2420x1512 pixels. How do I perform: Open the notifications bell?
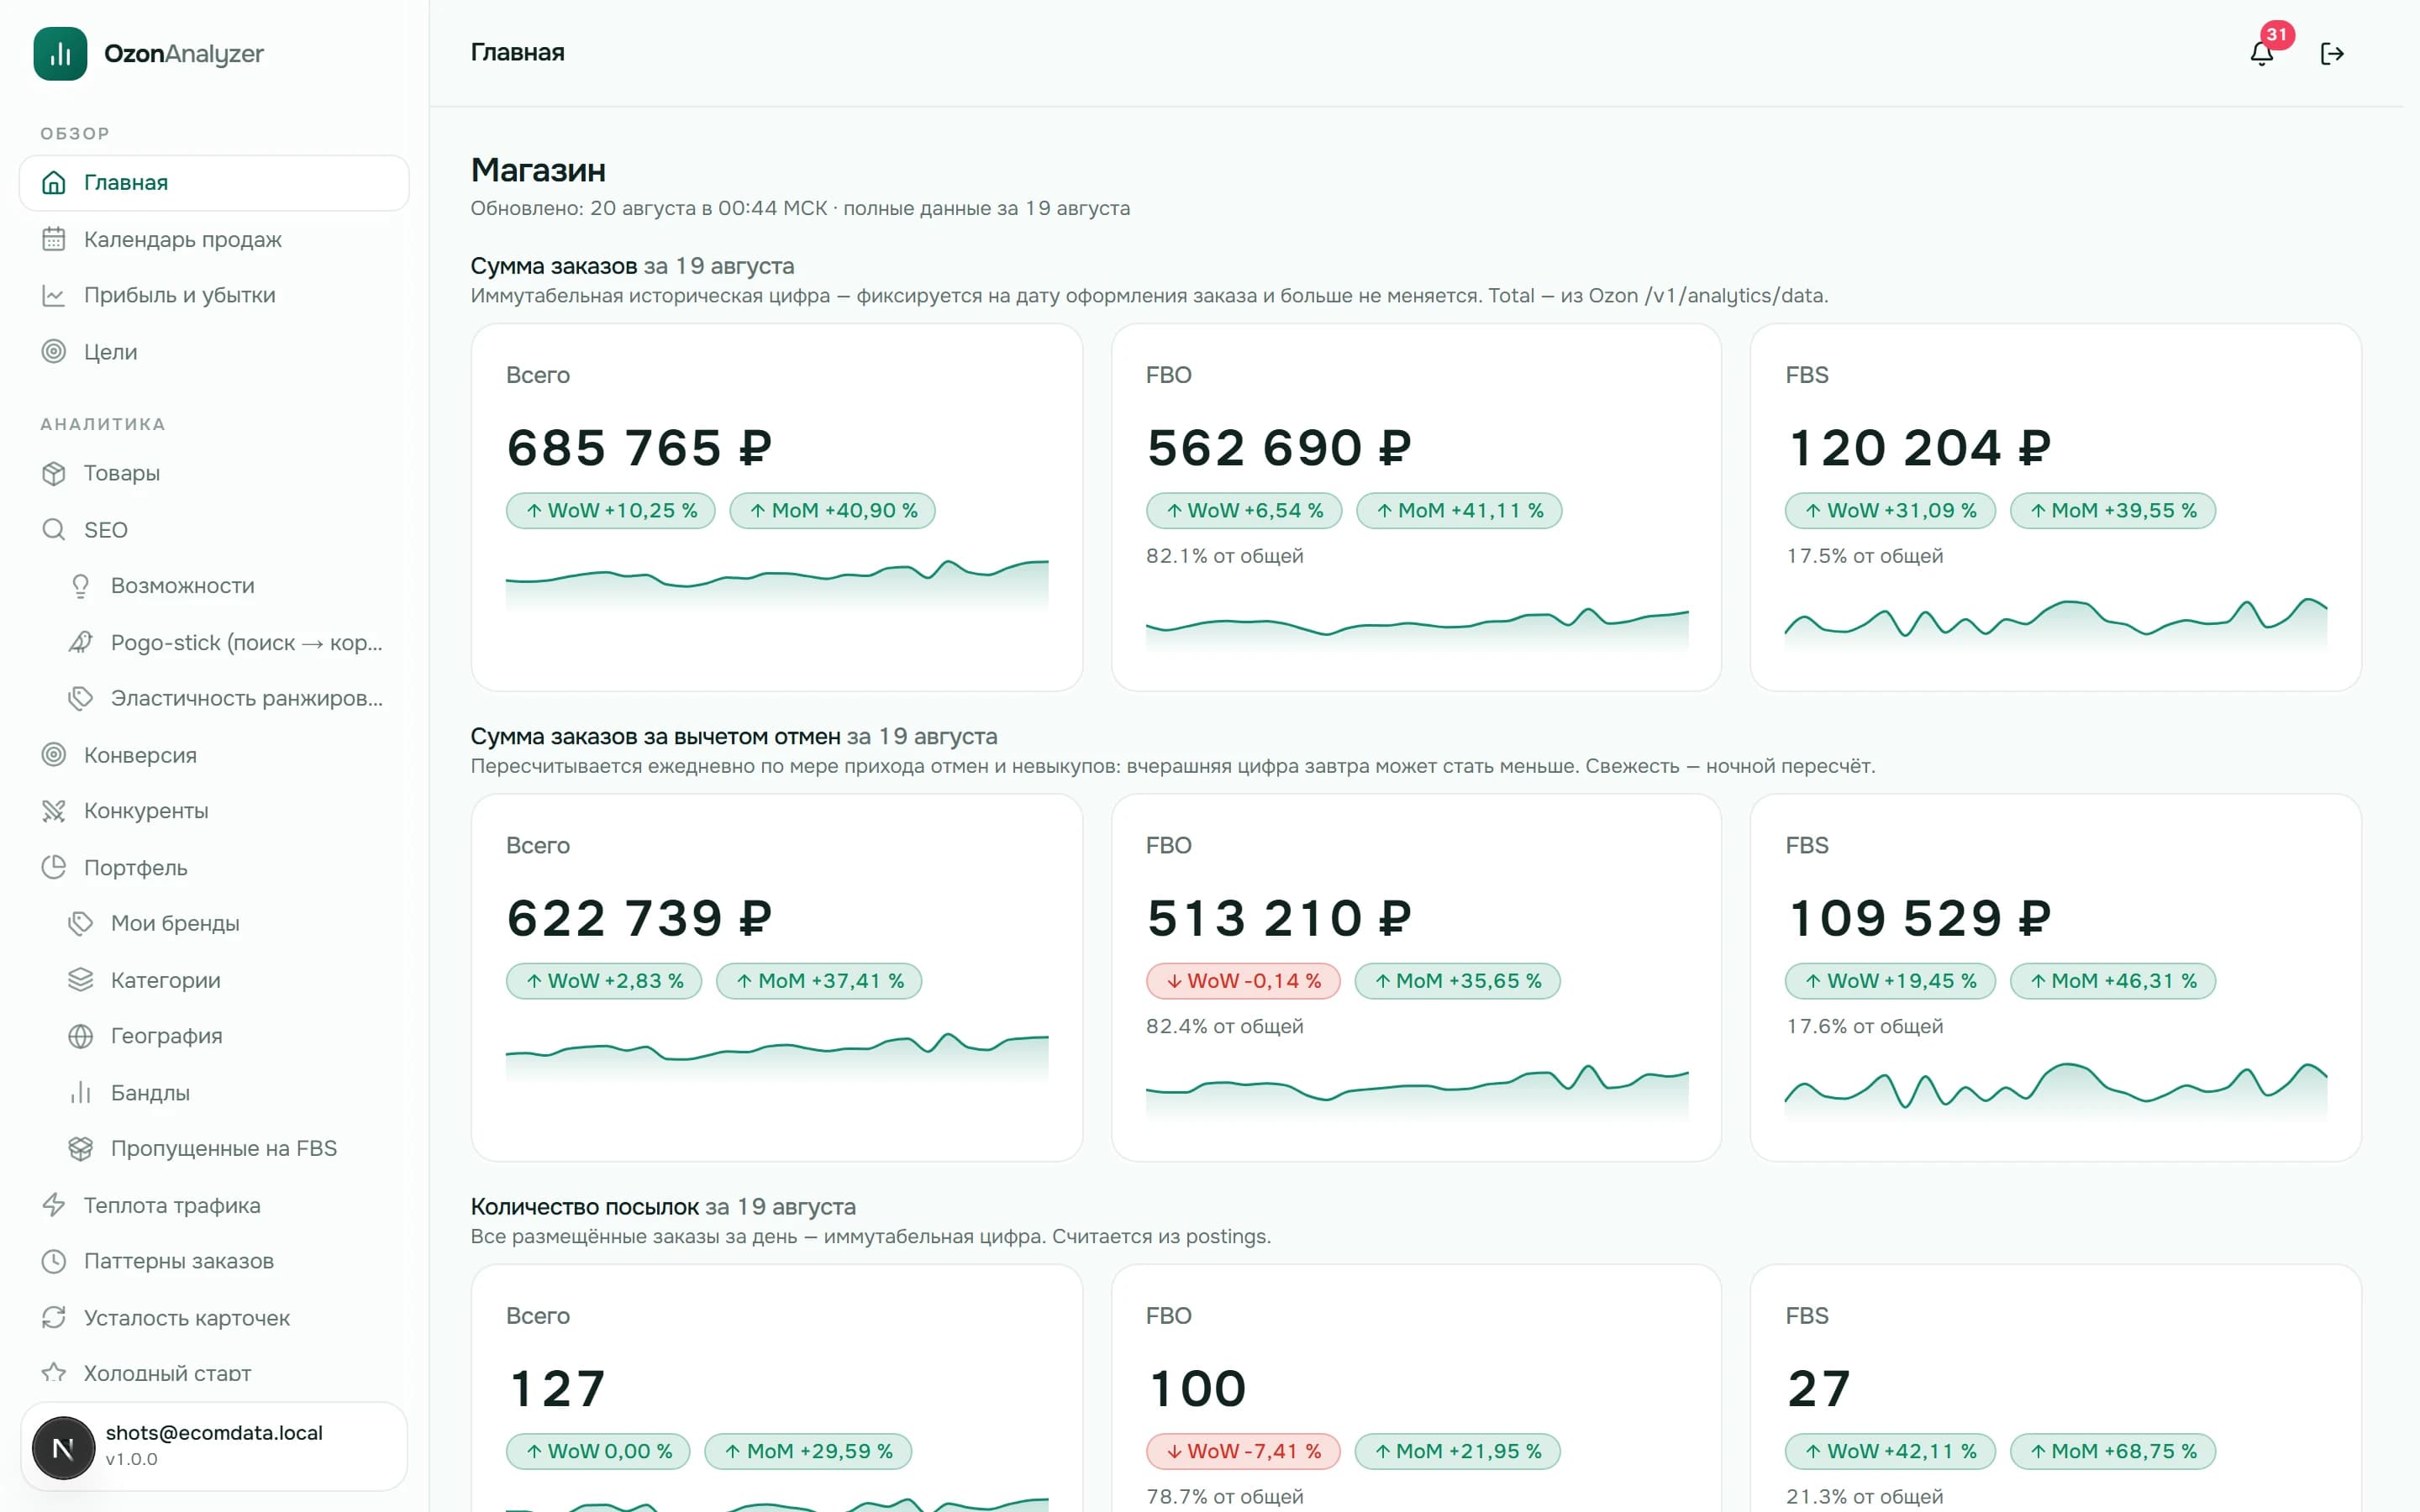tap(2262, 53)
